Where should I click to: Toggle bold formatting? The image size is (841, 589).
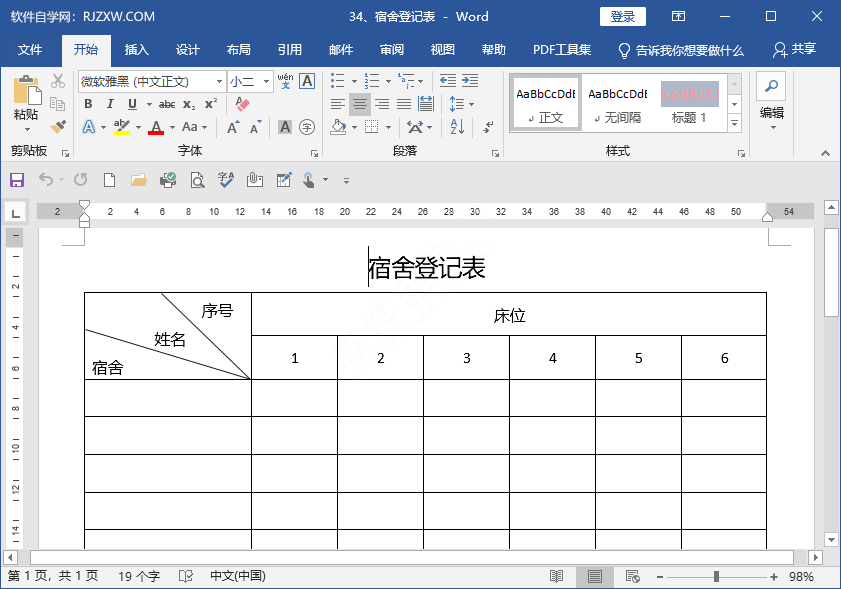click(x=90, y=103)
